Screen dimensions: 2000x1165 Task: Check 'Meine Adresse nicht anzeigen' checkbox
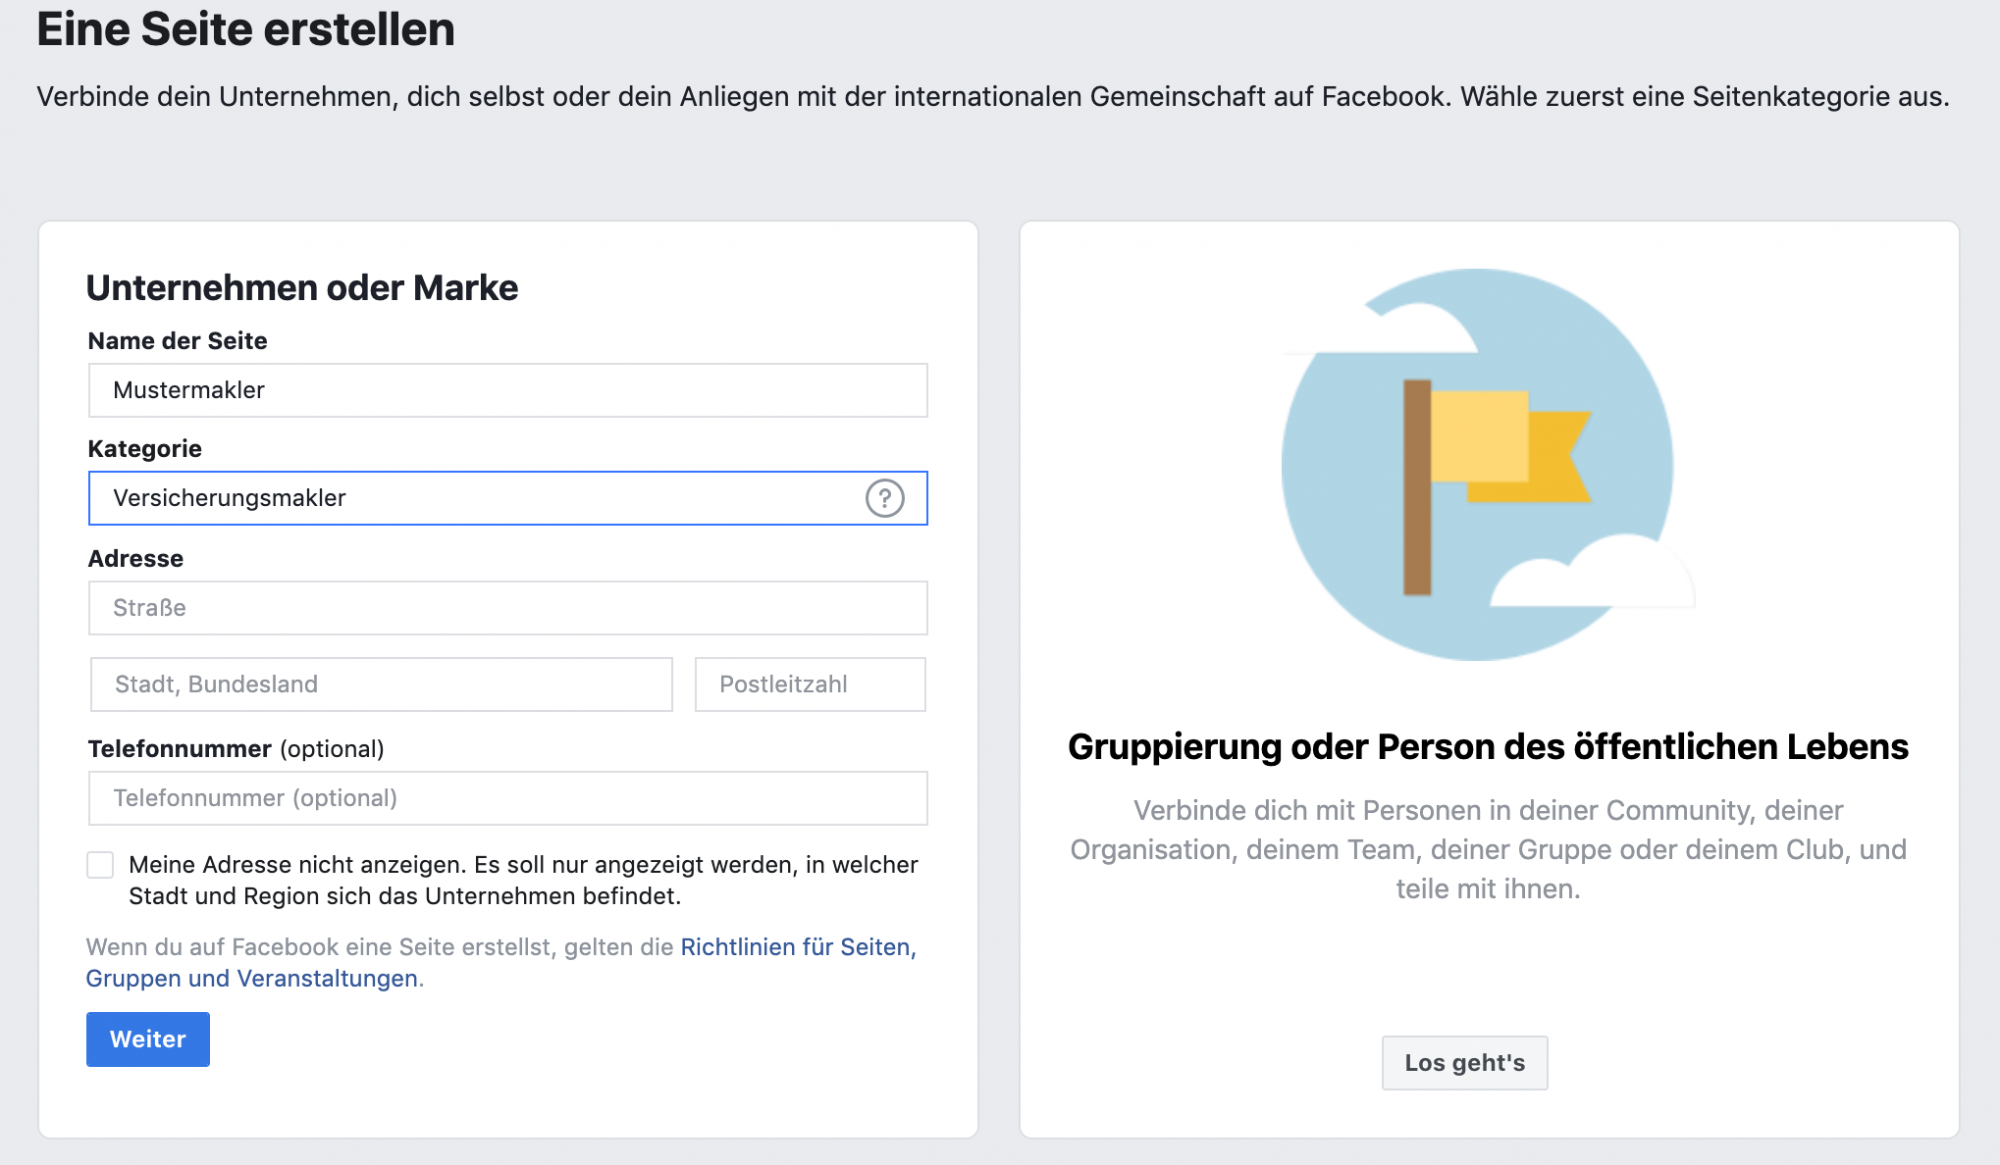pos(100,865)
